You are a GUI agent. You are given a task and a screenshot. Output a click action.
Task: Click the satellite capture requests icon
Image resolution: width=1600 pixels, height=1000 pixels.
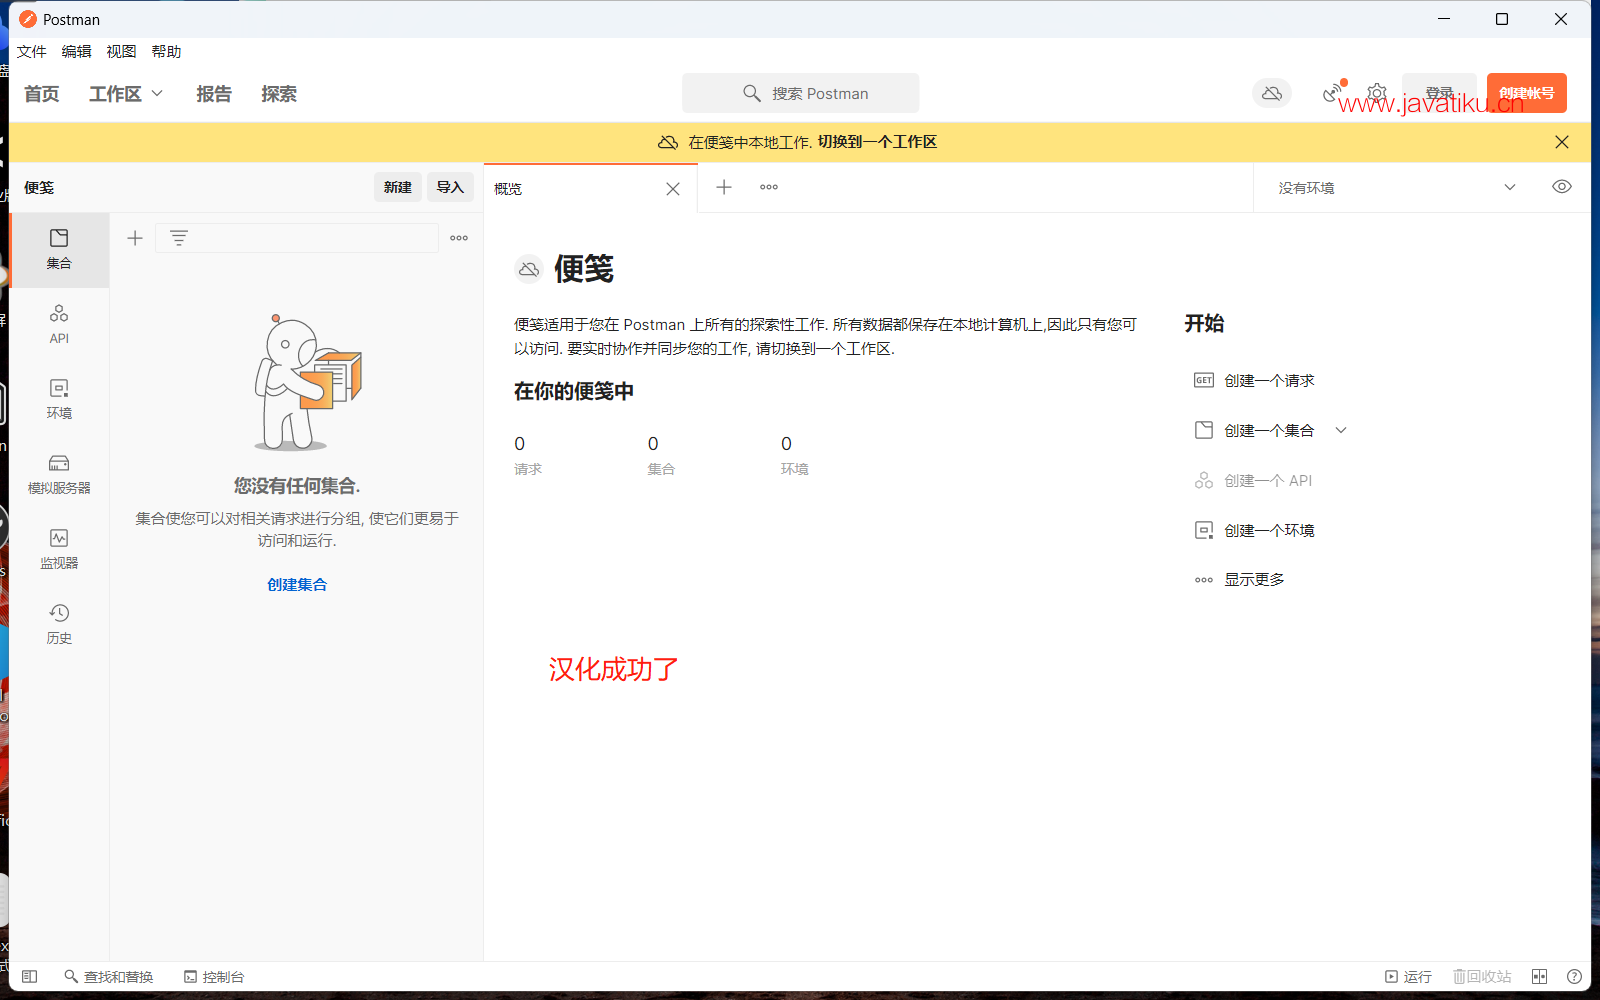tap(1332, 93)
